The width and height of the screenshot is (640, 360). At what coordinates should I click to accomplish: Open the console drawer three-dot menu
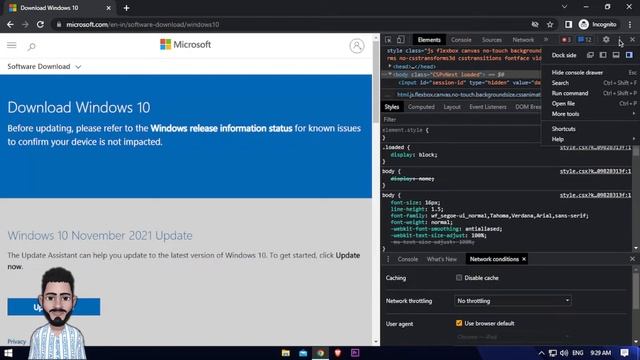388,259
